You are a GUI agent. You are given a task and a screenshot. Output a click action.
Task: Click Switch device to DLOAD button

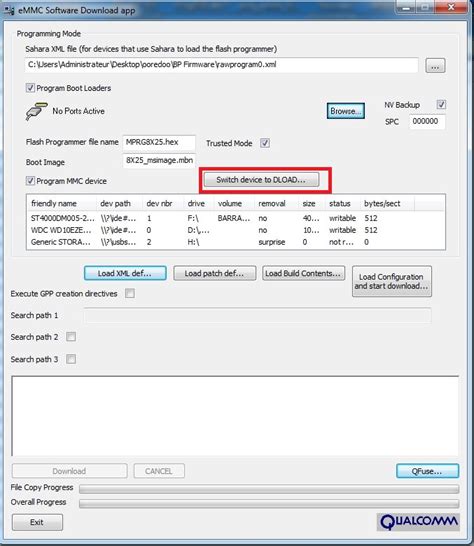[x=261, y=180]
